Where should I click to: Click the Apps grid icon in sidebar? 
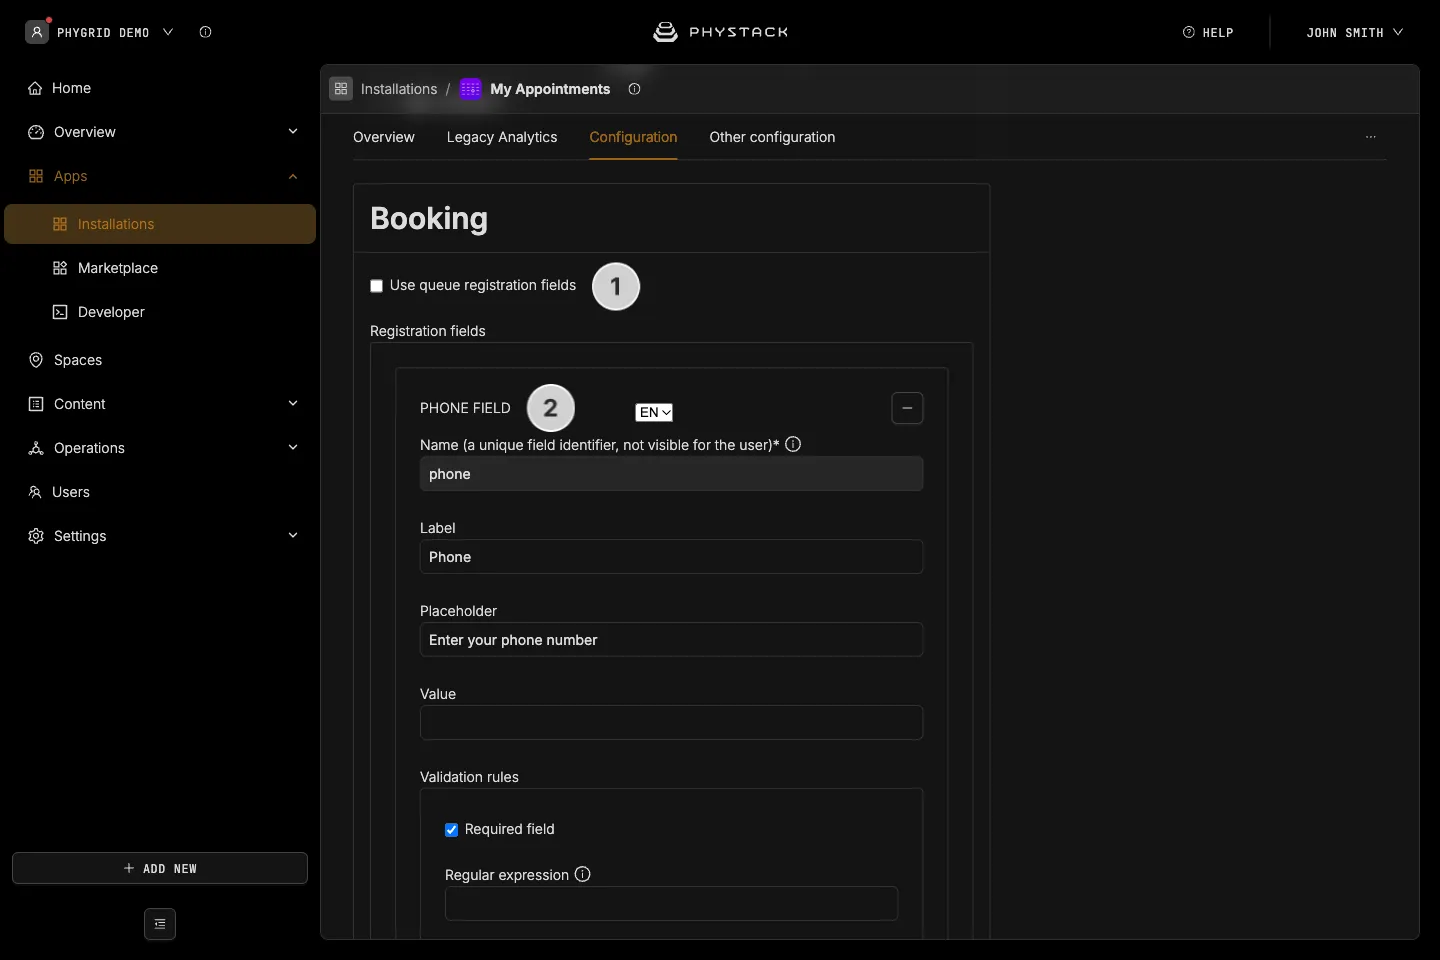[36, 176]
